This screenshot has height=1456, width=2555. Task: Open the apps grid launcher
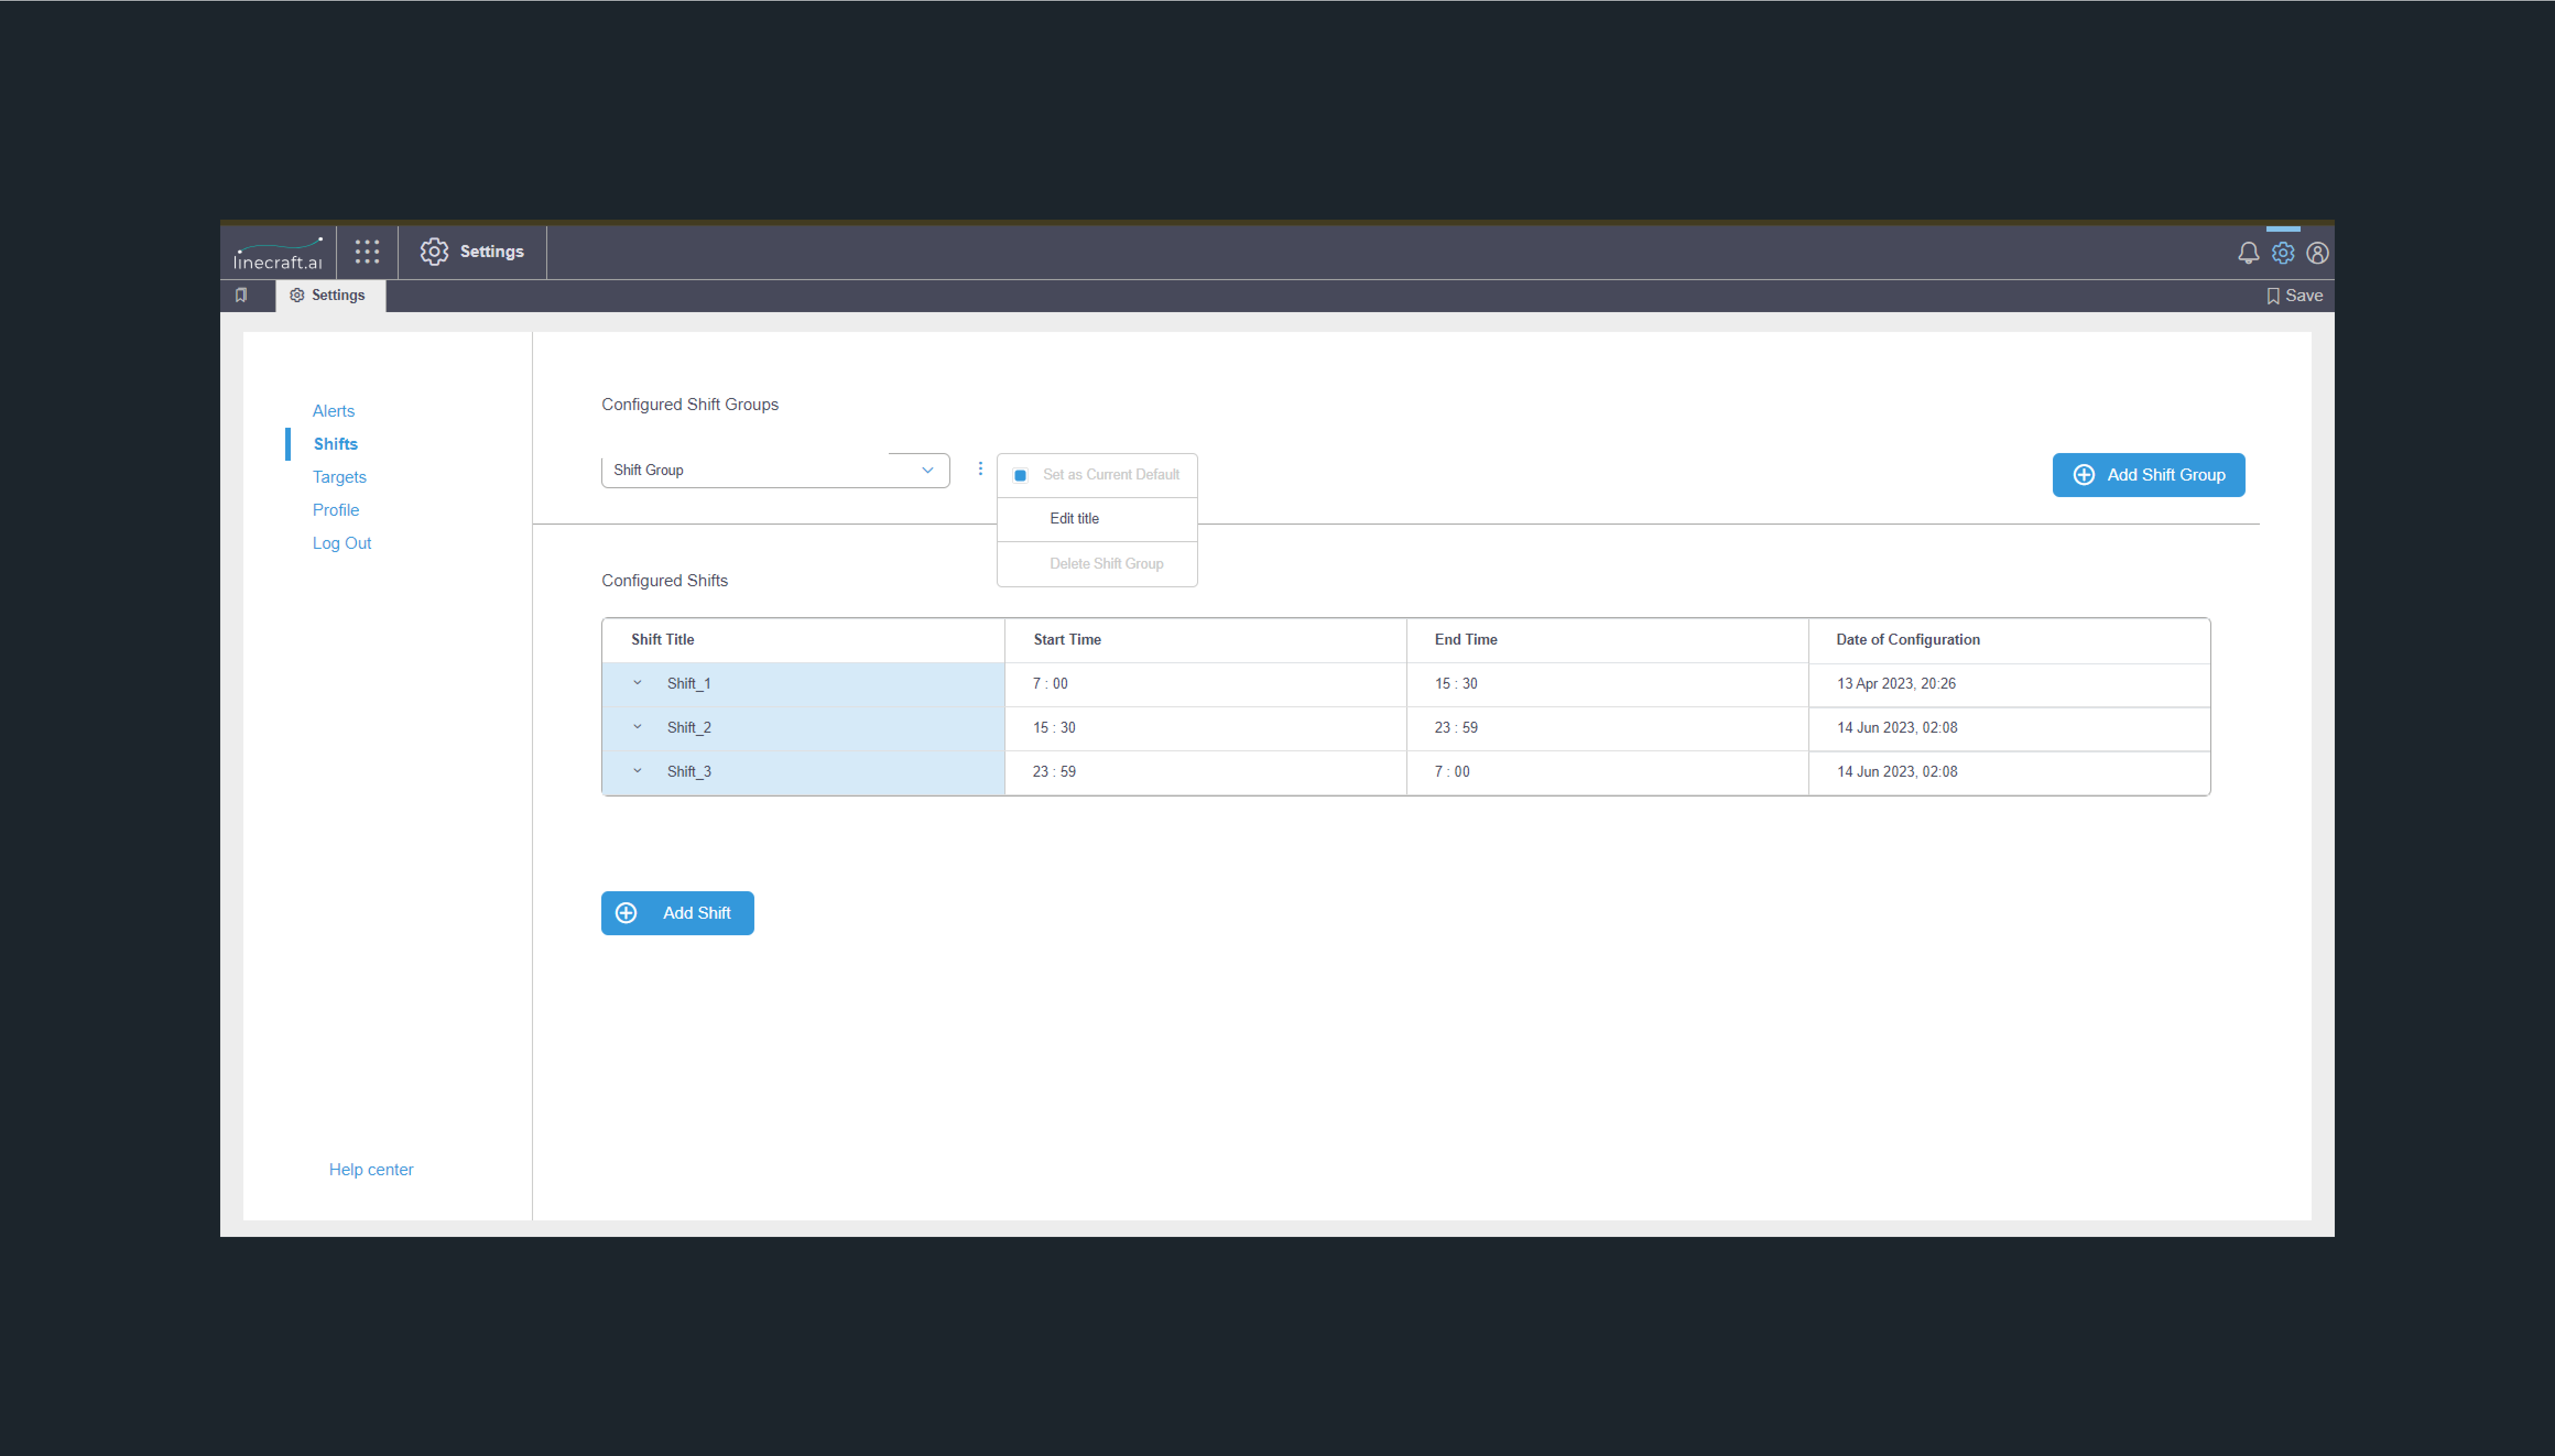(x=367, y=252)
